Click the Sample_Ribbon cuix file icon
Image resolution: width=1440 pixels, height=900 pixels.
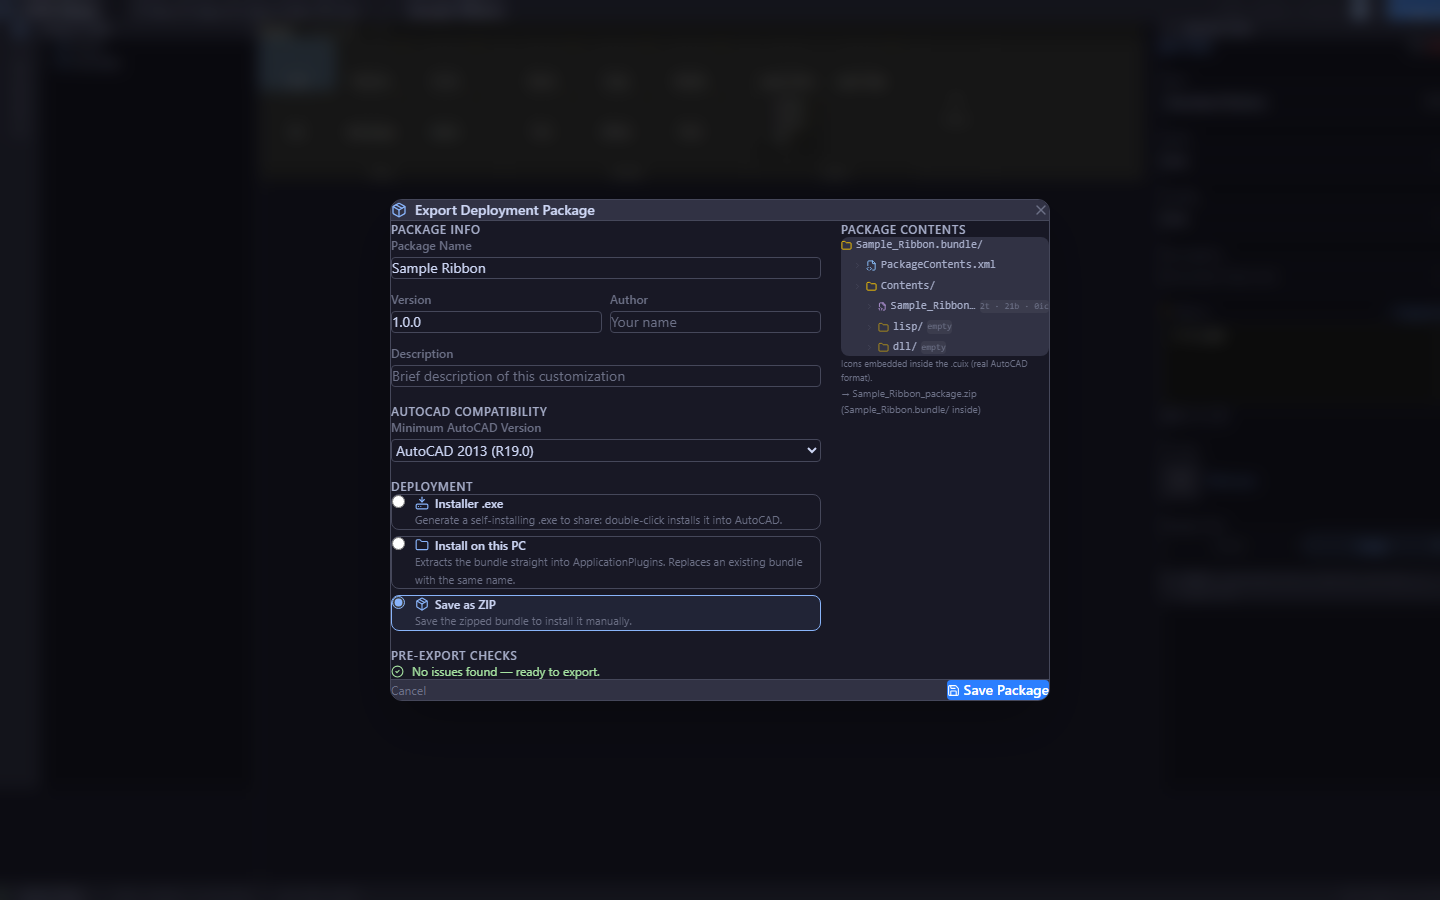tap(882, 306)
